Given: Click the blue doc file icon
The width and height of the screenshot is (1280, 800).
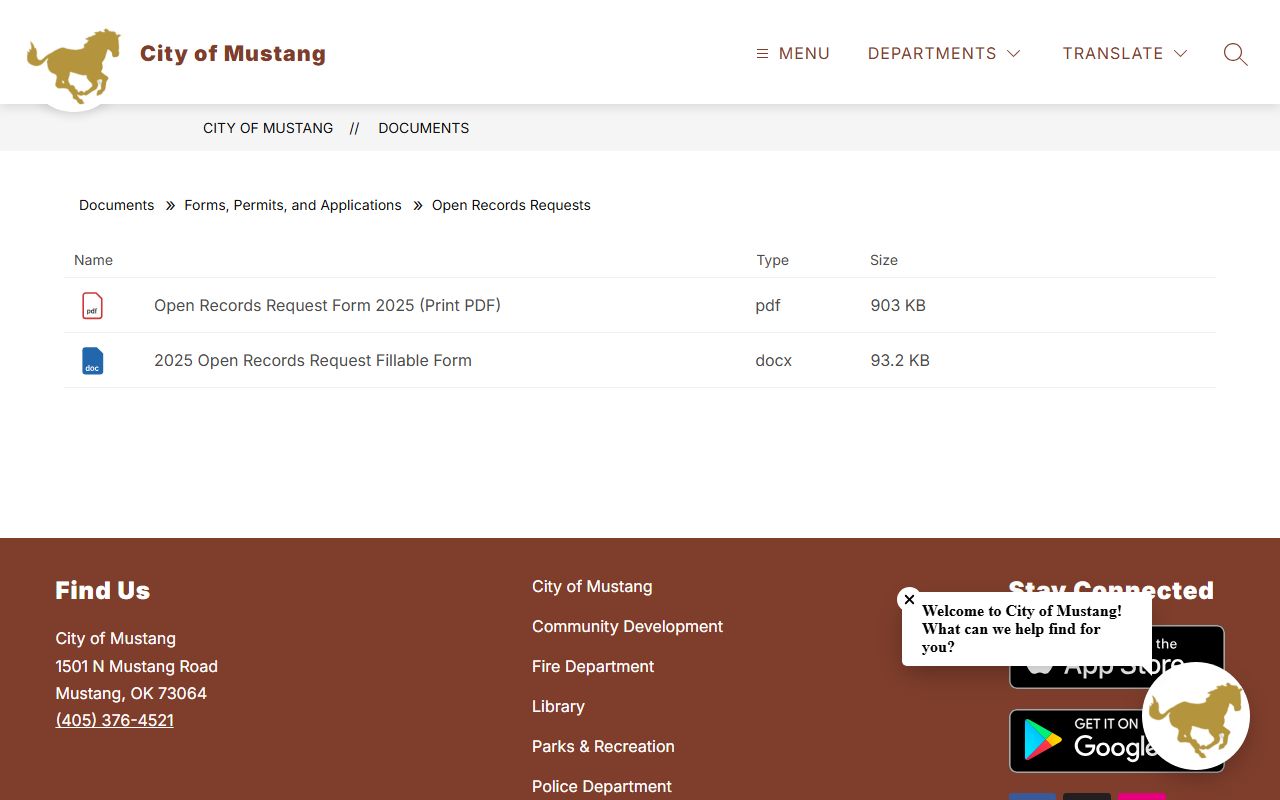Looking at the screenshot, I should click(x=92, y=361).
